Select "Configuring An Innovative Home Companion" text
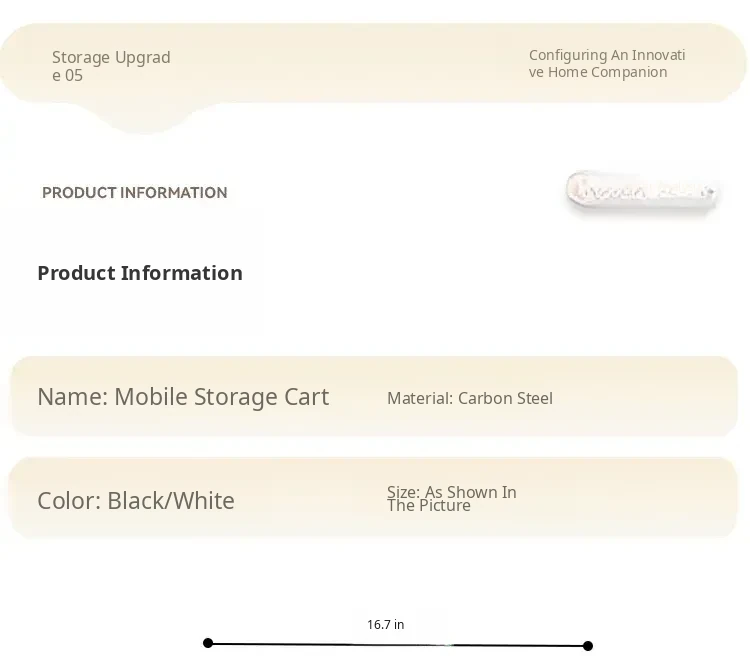Image resolution: width=750 pixels, height=671 pixels. (607, 63)
